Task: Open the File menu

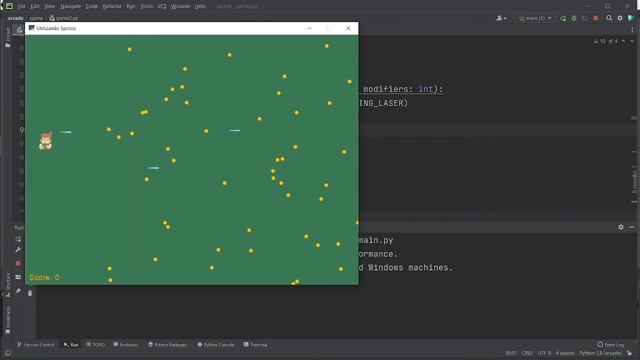Action: 21,7
